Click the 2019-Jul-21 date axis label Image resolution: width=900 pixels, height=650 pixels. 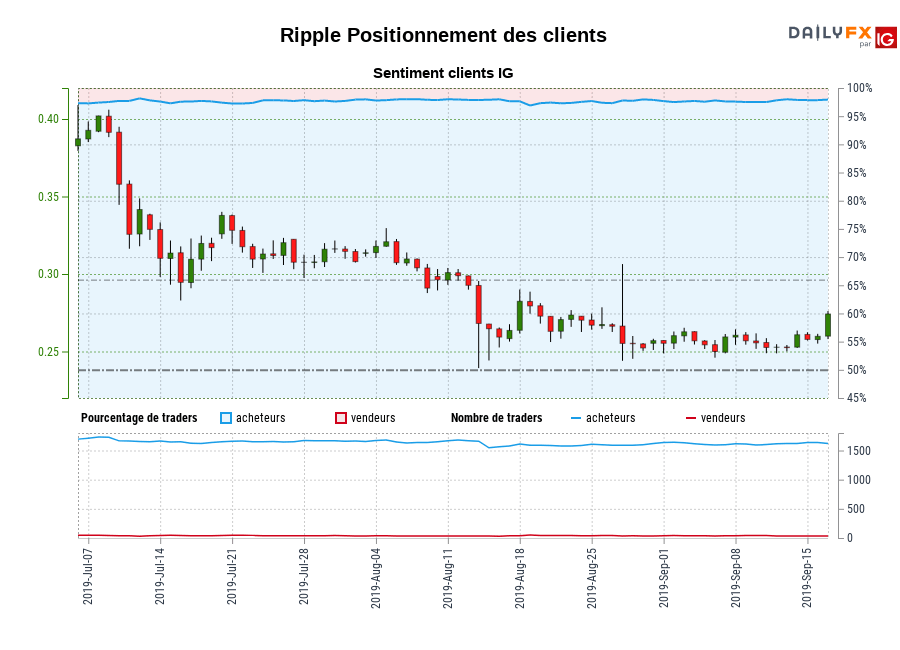pyautogui.click(x=232, y=577)
